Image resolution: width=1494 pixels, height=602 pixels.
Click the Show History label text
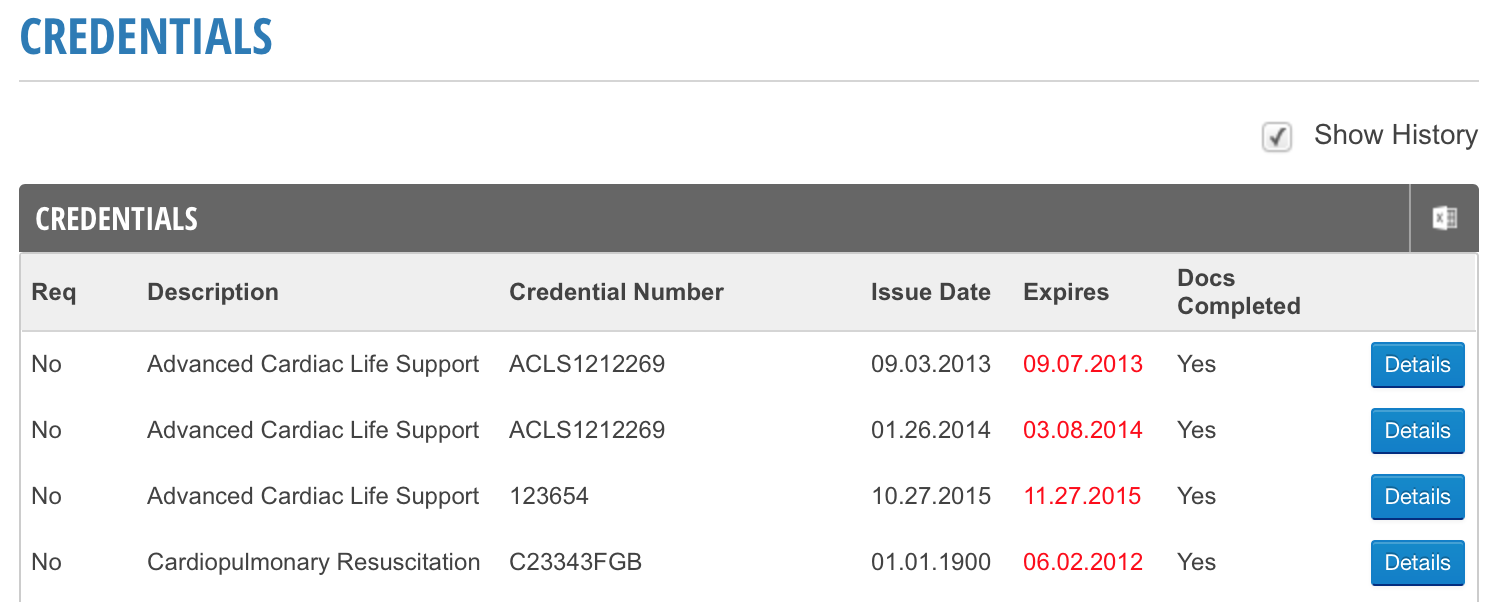tap(1395, 135)
